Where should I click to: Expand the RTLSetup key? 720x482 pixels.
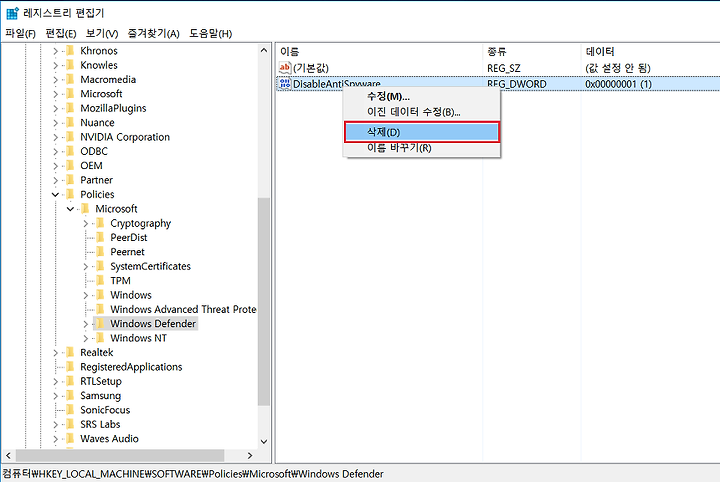tap(56, 381)
